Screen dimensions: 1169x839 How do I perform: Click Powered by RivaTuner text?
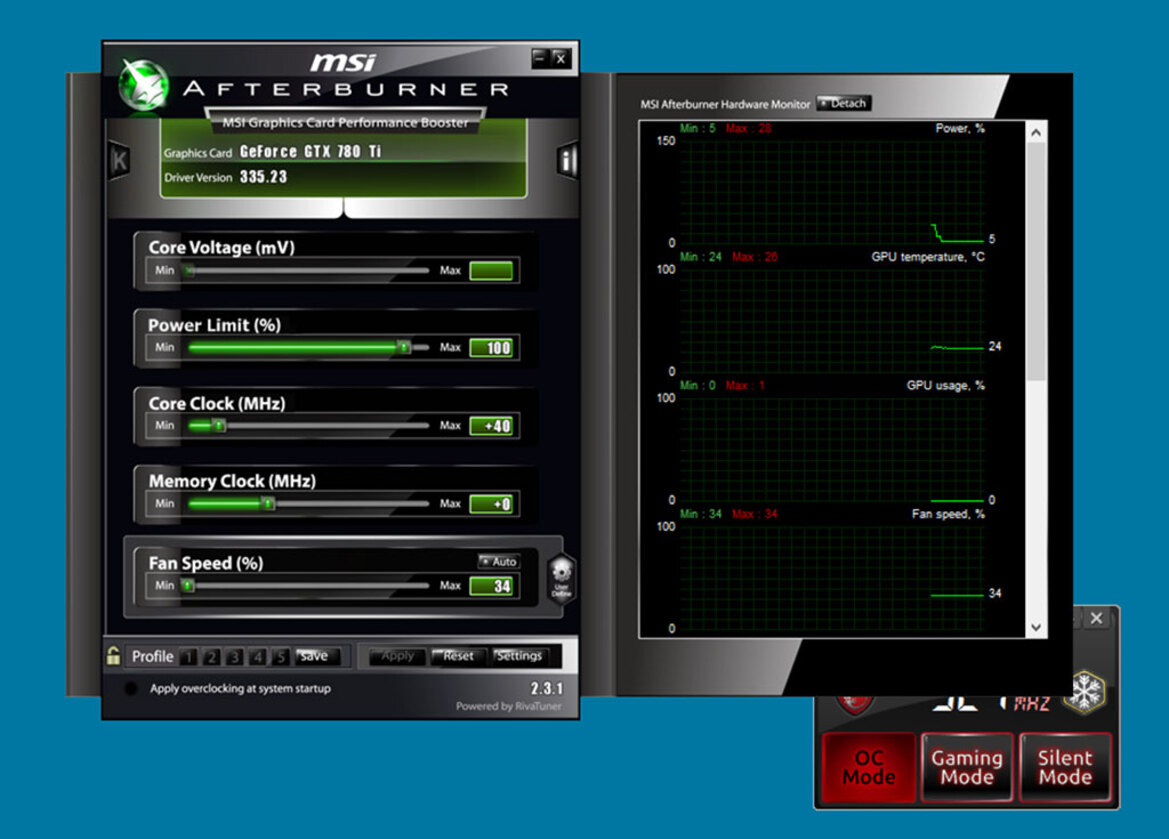pos(508,706)
